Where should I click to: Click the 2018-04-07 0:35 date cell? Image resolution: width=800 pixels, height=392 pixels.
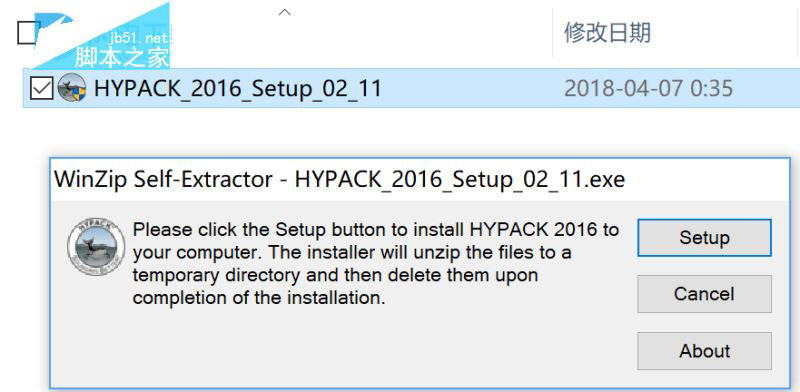click(648, 89)
